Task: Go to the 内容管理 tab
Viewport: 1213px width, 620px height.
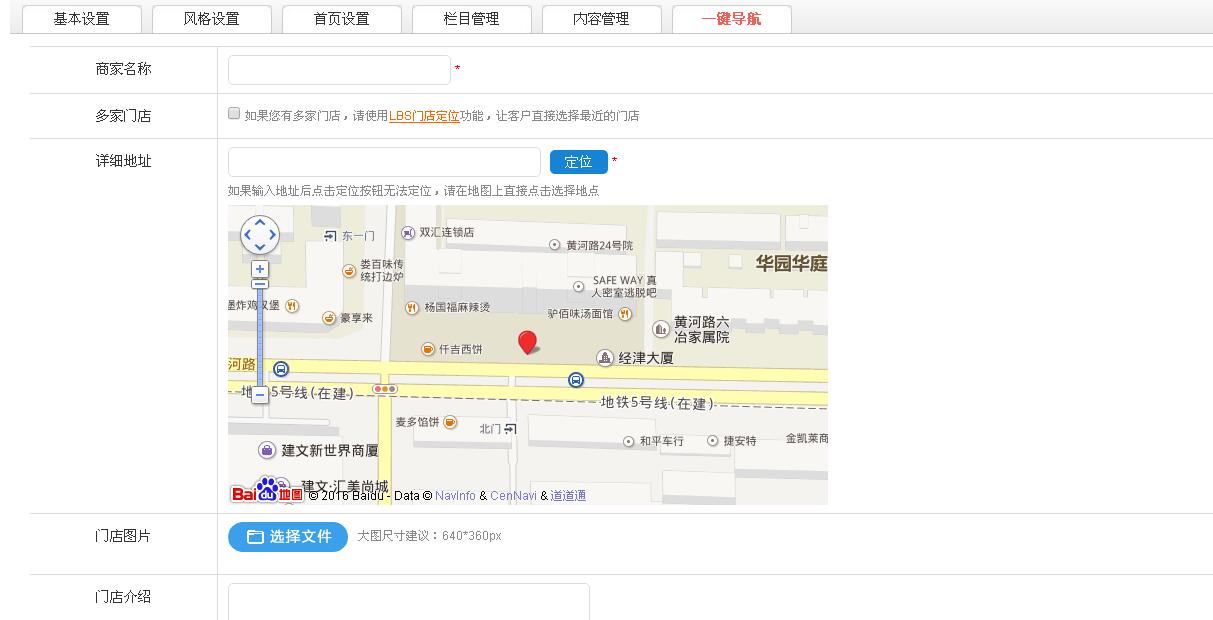Action: (x=602, y=19)
